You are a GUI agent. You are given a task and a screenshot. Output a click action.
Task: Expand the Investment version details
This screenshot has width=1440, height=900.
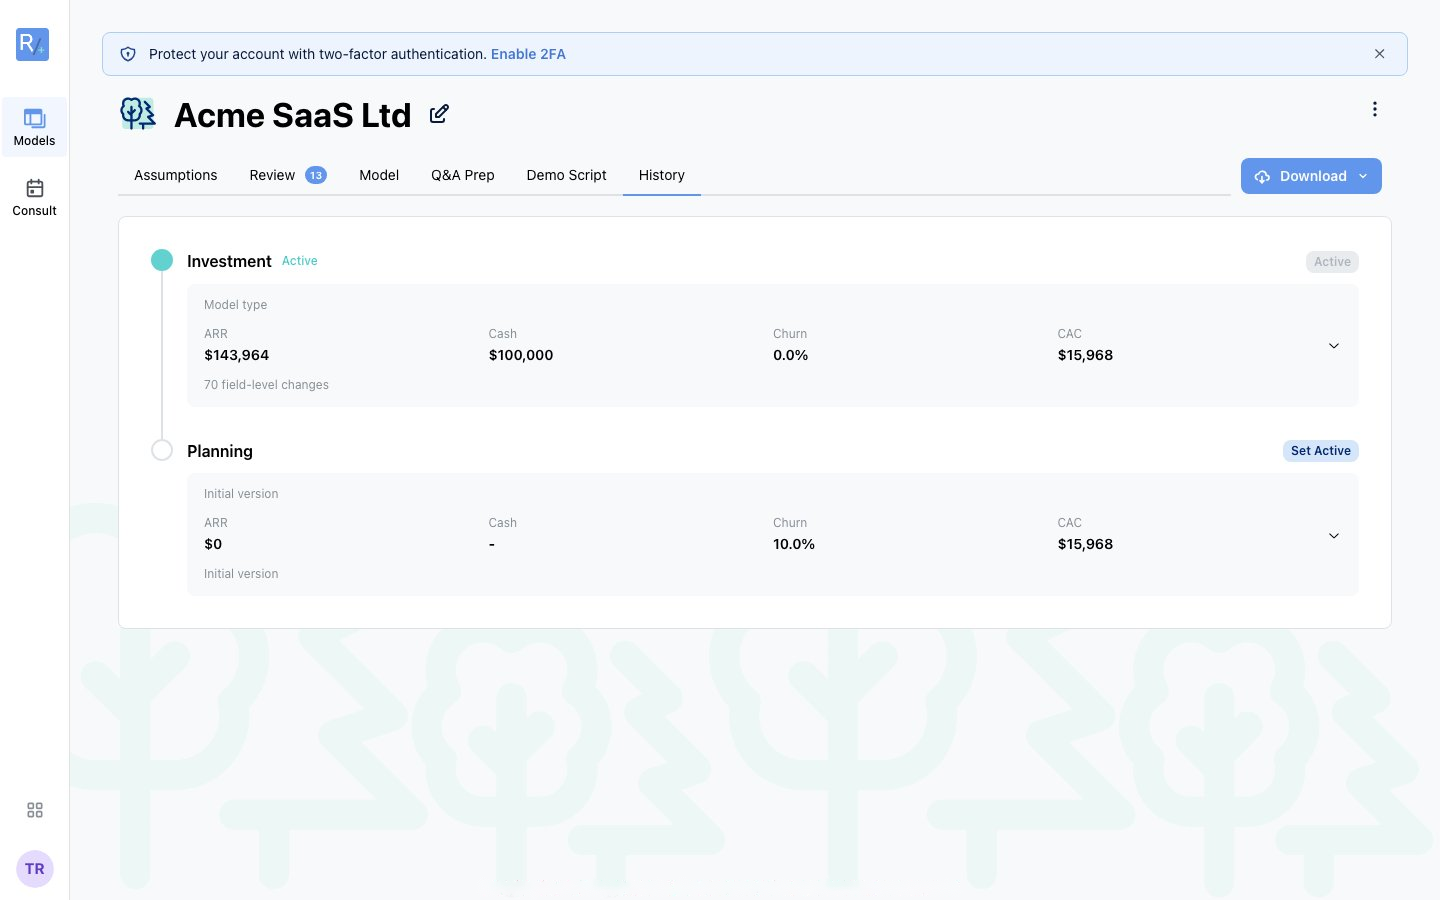pyautogui.click(x=1334, y=346)
